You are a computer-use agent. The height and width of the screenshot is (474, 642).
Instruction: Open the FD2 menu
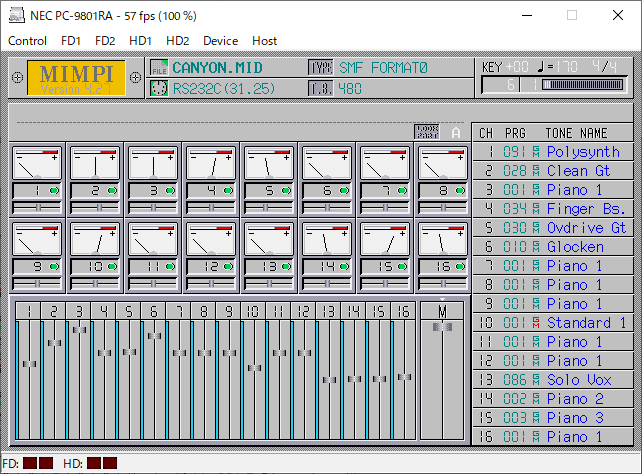tap(105, 41)
